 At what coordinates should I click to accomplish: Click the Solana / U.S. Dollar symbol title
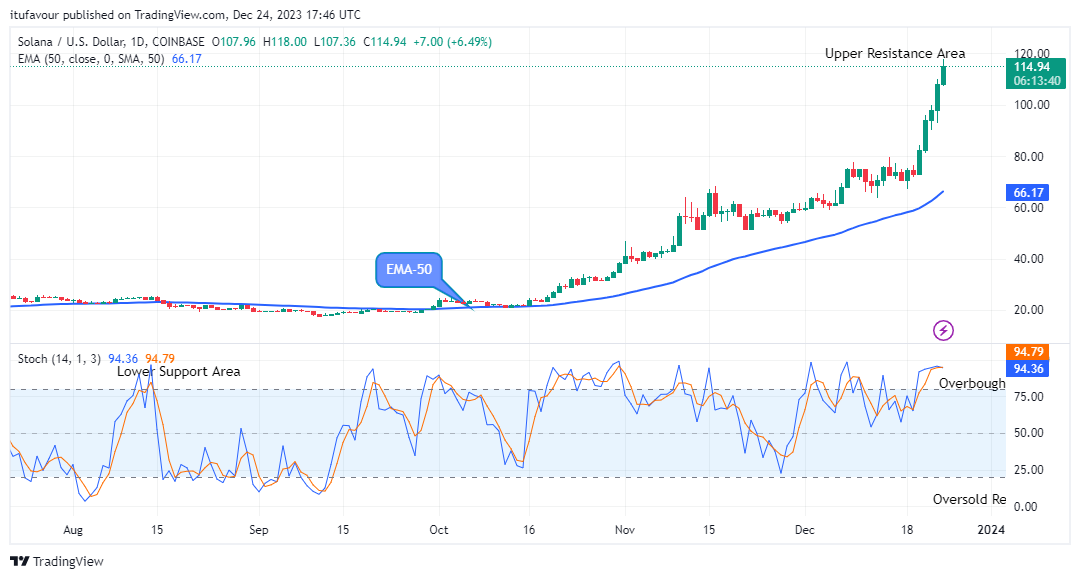(111, 42)
